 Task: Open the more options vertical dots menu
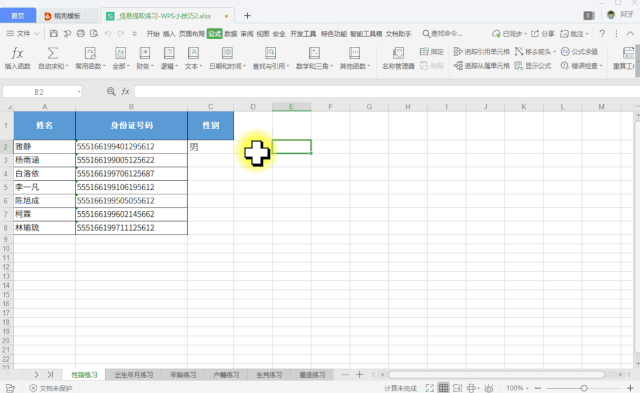[616, 33]
